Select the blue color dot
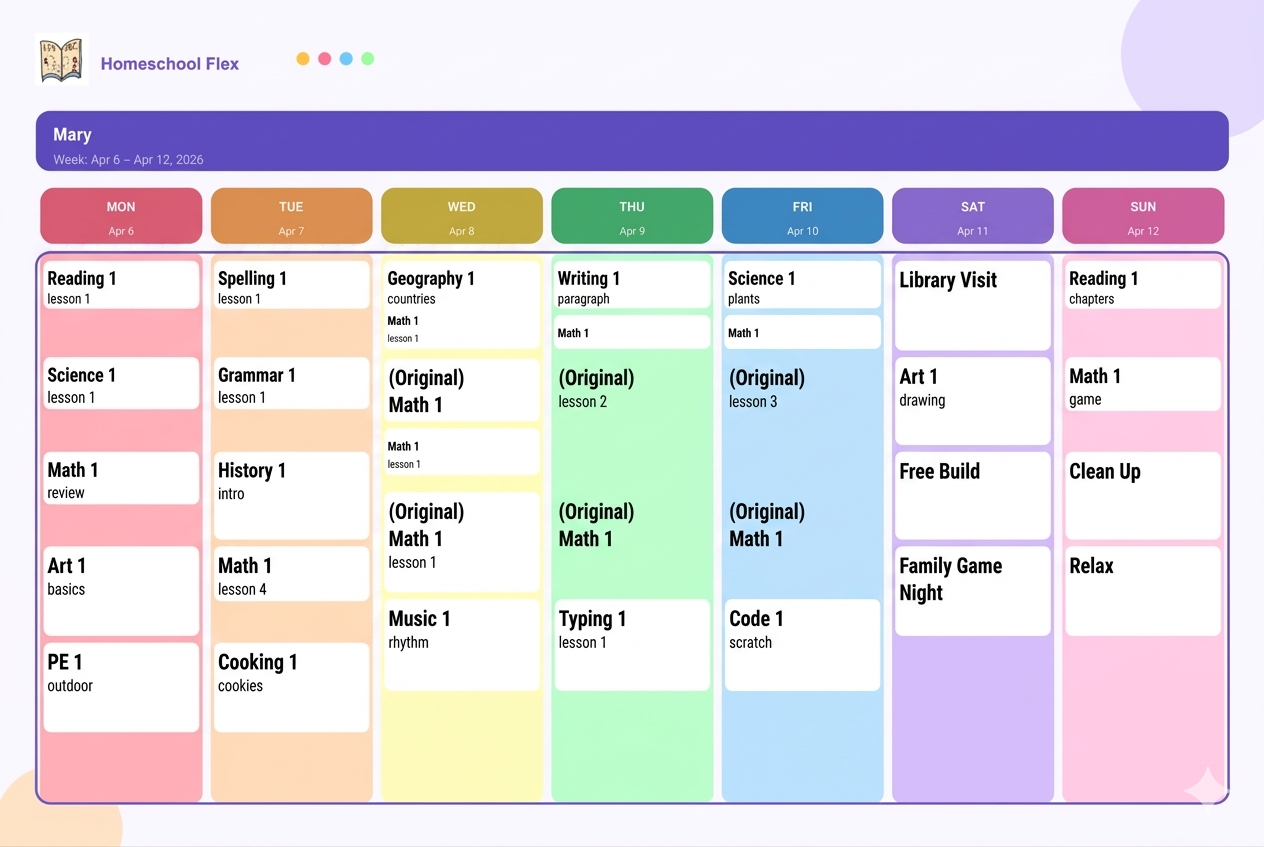1264x847 pixels. coord(346,59)
